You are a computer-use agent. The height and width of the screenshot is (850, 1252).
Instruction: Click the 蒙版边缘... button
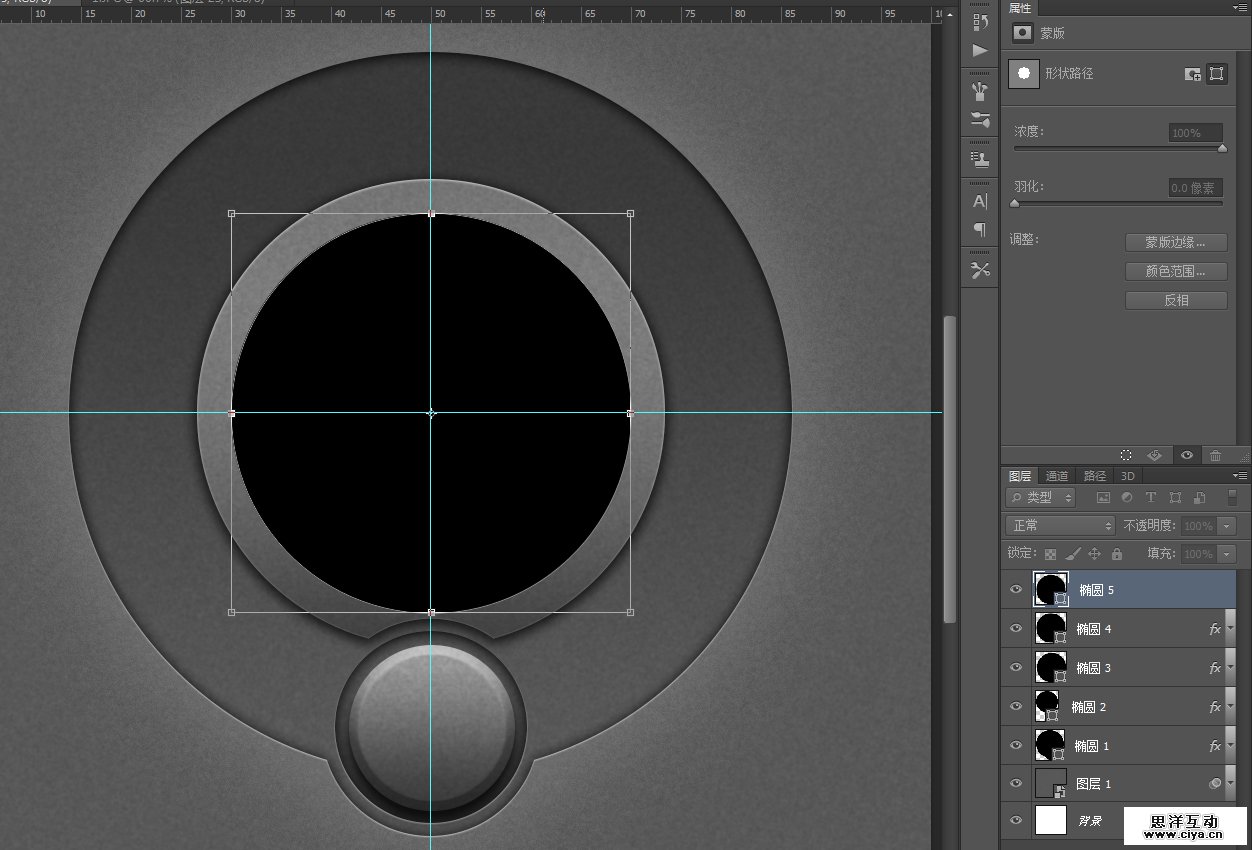pos(1176,242)
